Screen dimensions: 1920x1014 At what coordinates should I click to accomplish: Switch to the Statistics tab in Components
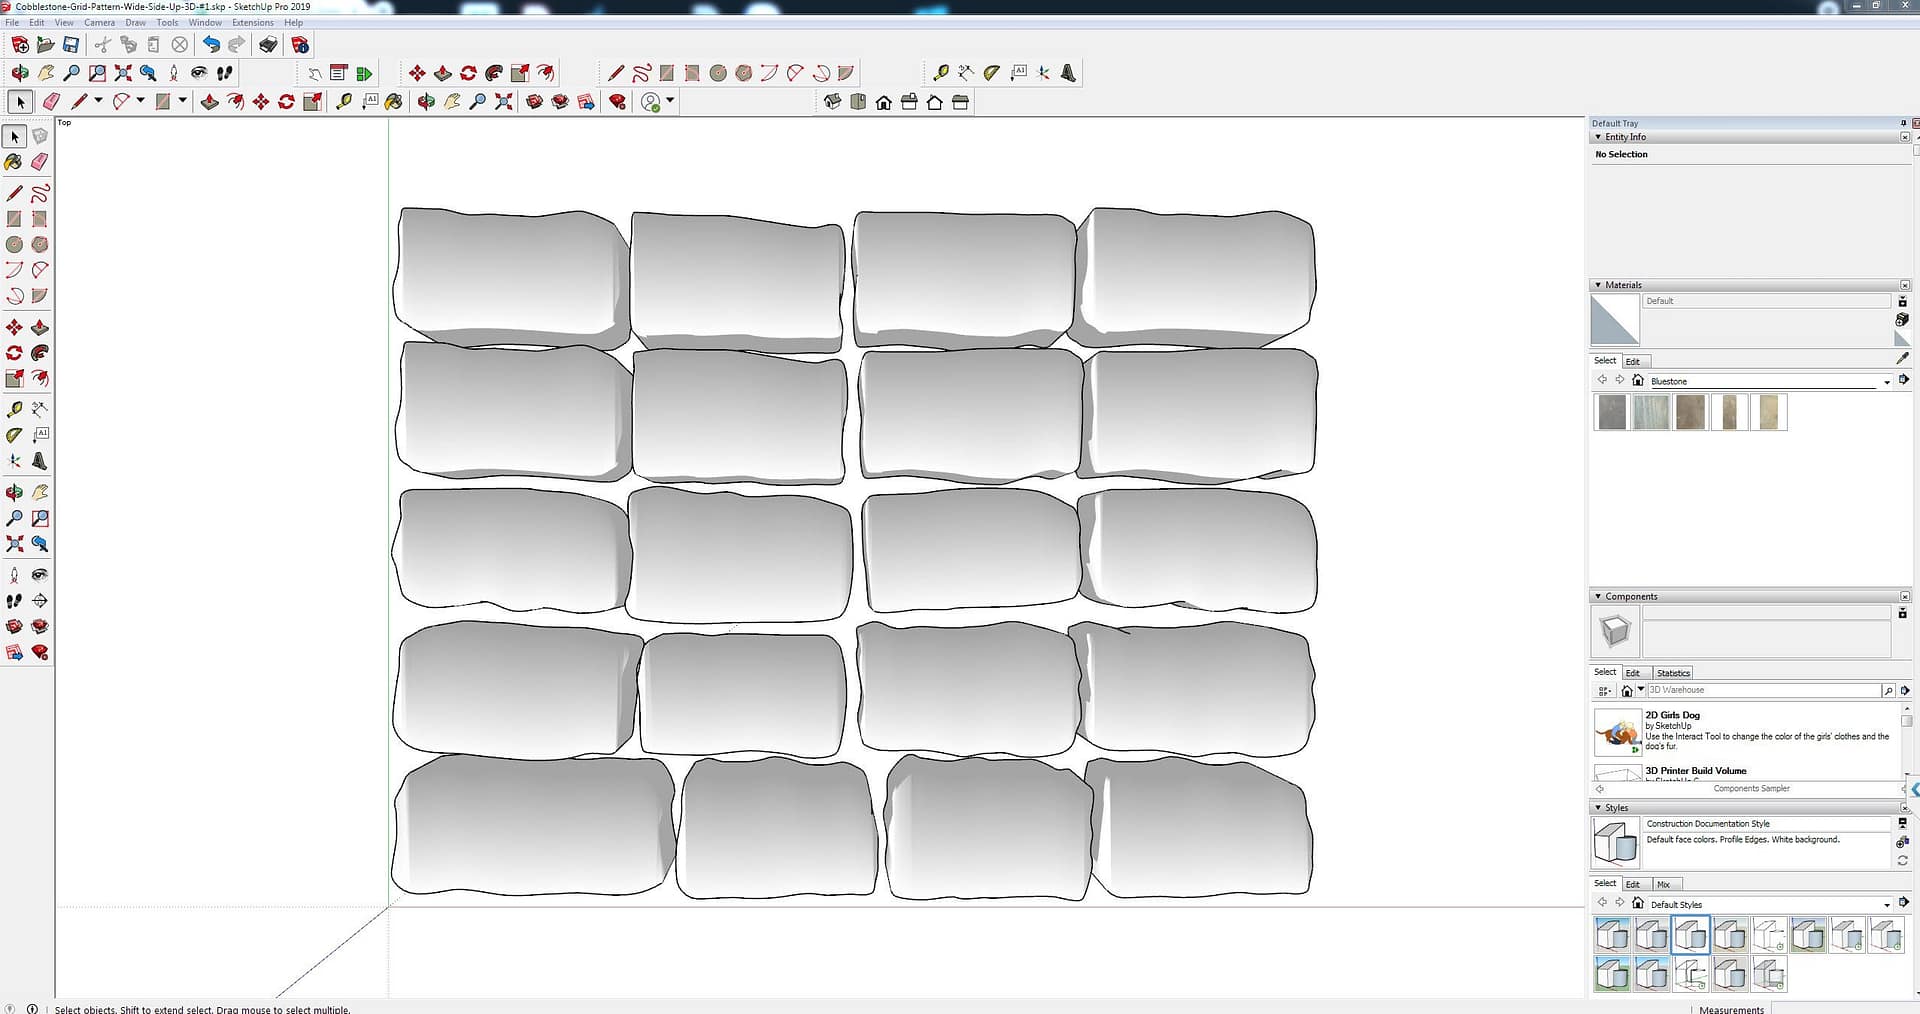[x=1673, y=673]
